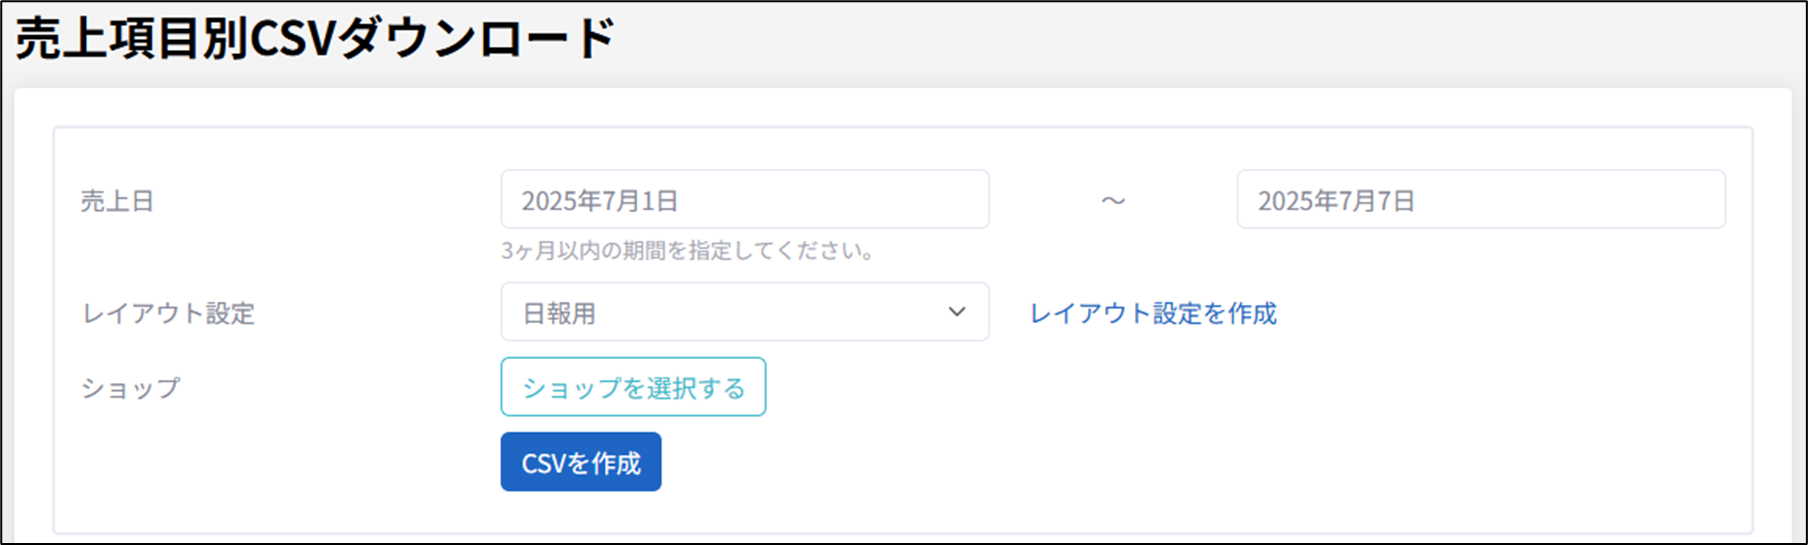
Task: Click the ショップ field label
Action: 130,388
